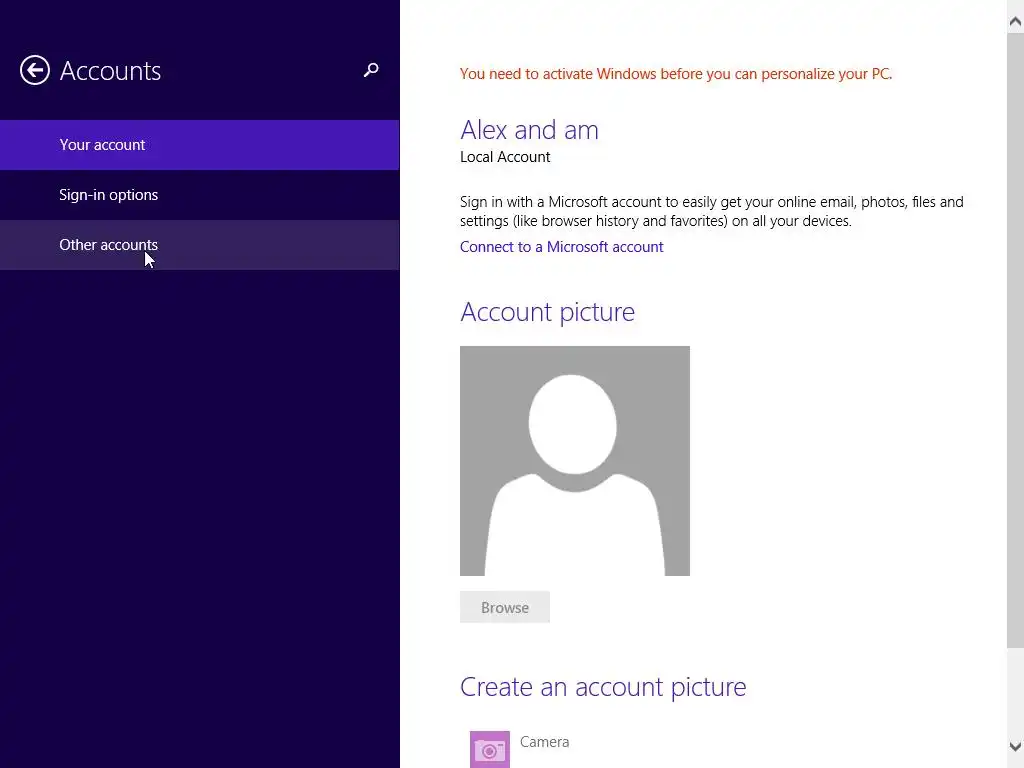Click the Accounts title text
This screenshot has width=1024, height=768.
(x=110, y=71)
